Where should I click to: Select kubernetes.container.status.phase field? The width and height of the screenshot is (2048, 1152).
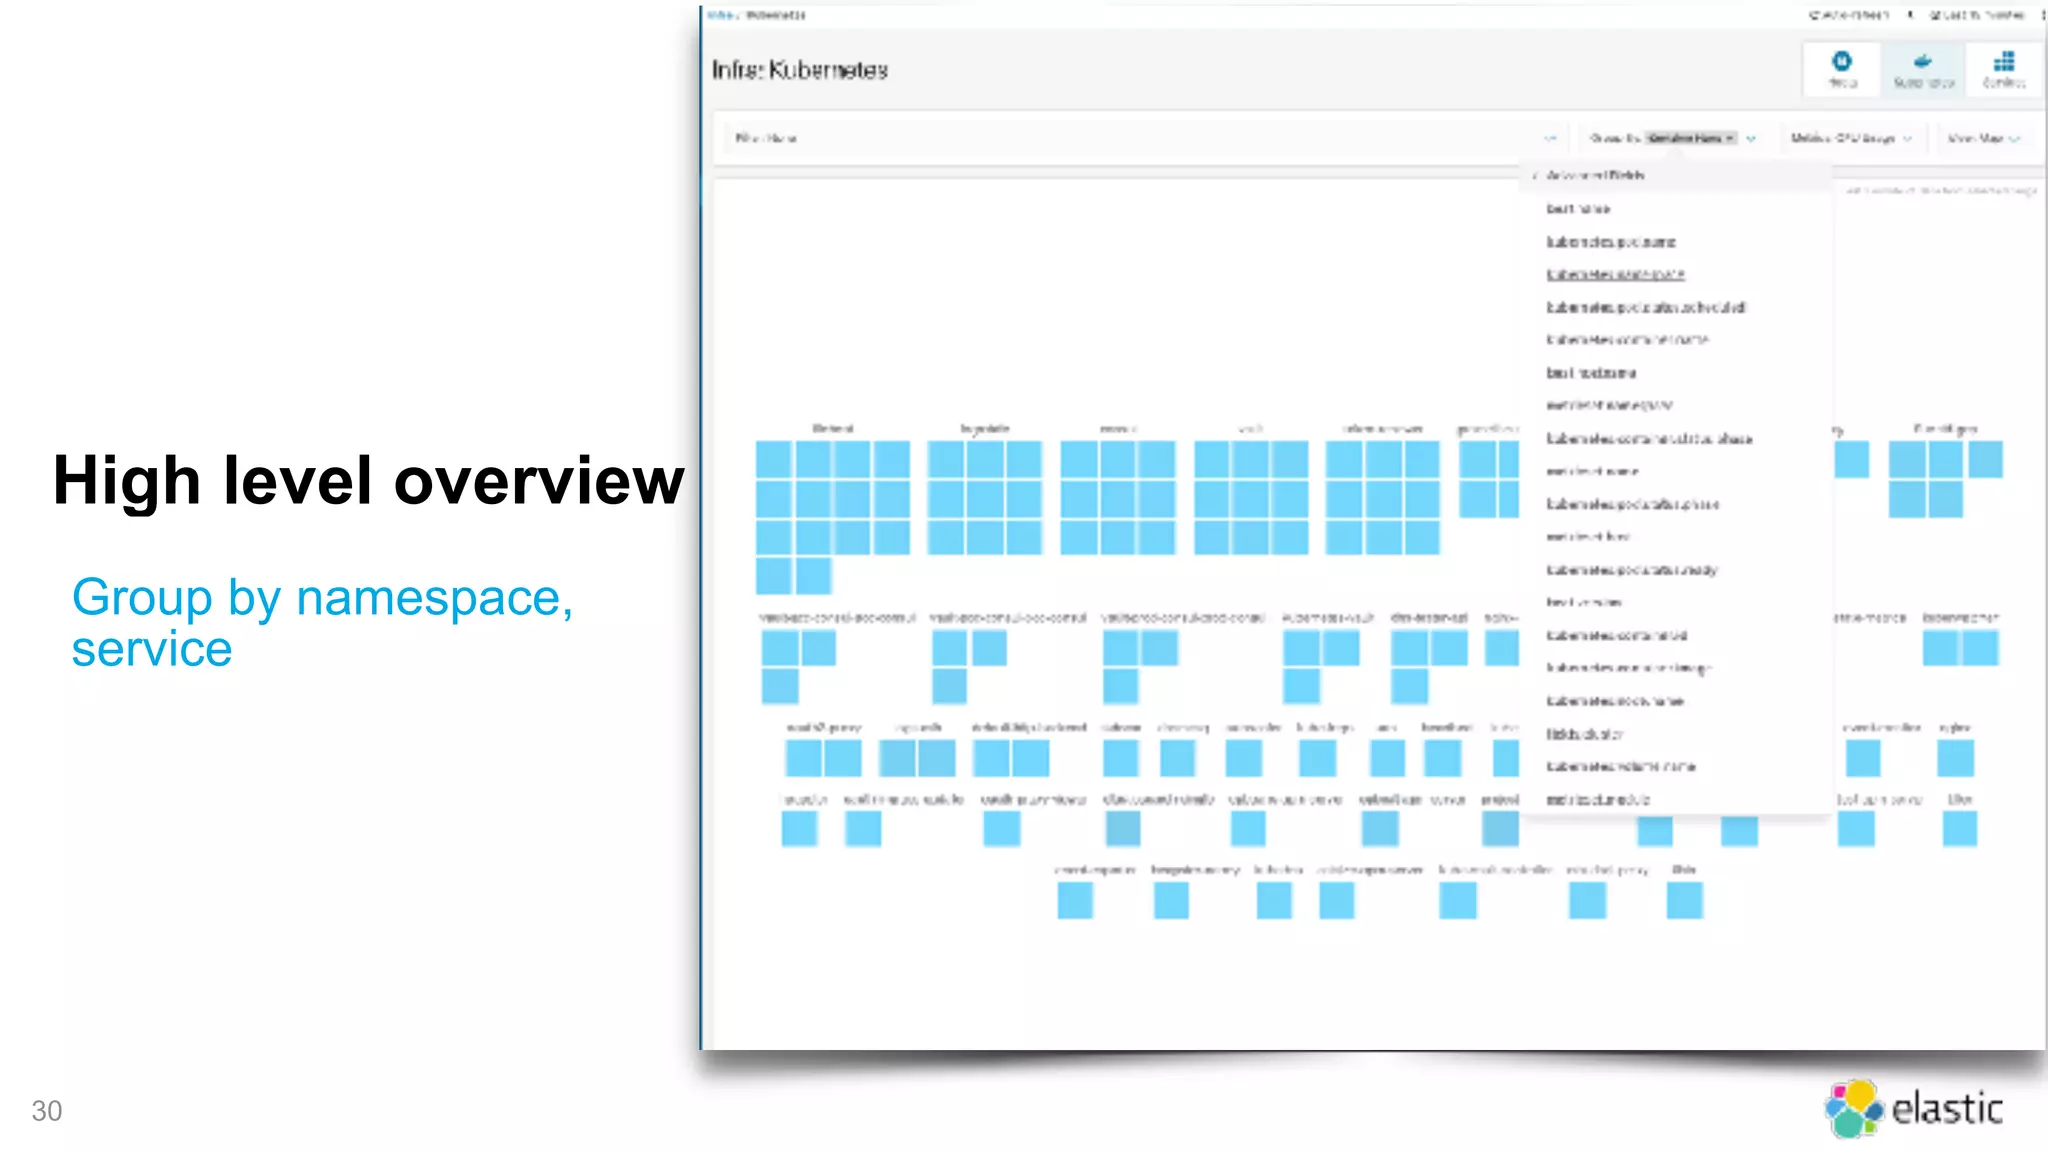coord(1649,439)
